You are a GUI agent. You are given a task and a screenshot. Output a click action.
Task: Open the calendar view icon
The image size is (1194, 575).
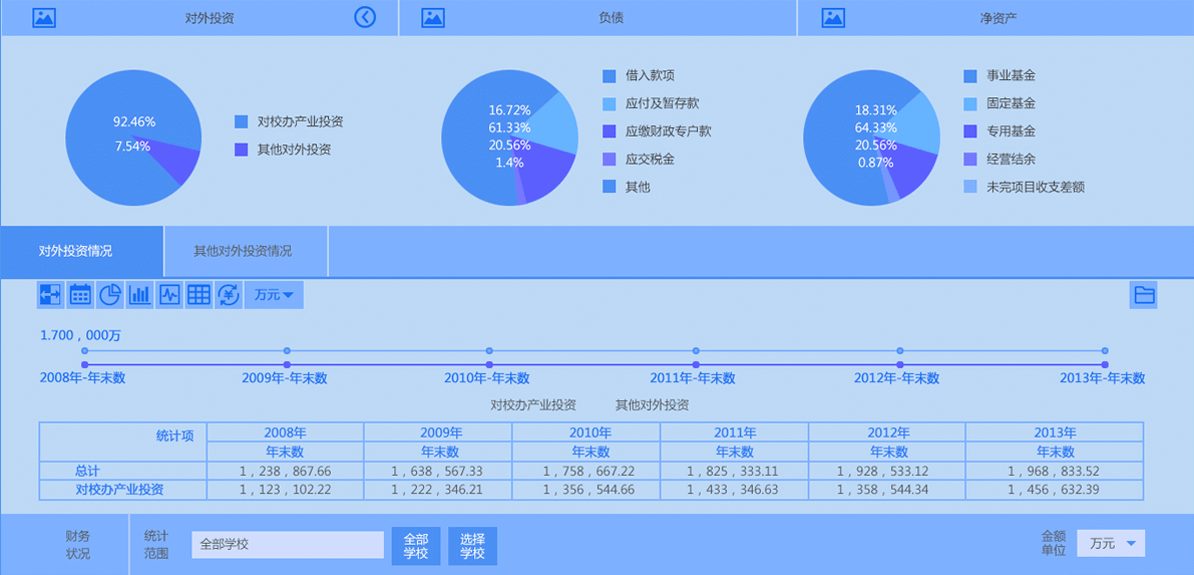80,295
